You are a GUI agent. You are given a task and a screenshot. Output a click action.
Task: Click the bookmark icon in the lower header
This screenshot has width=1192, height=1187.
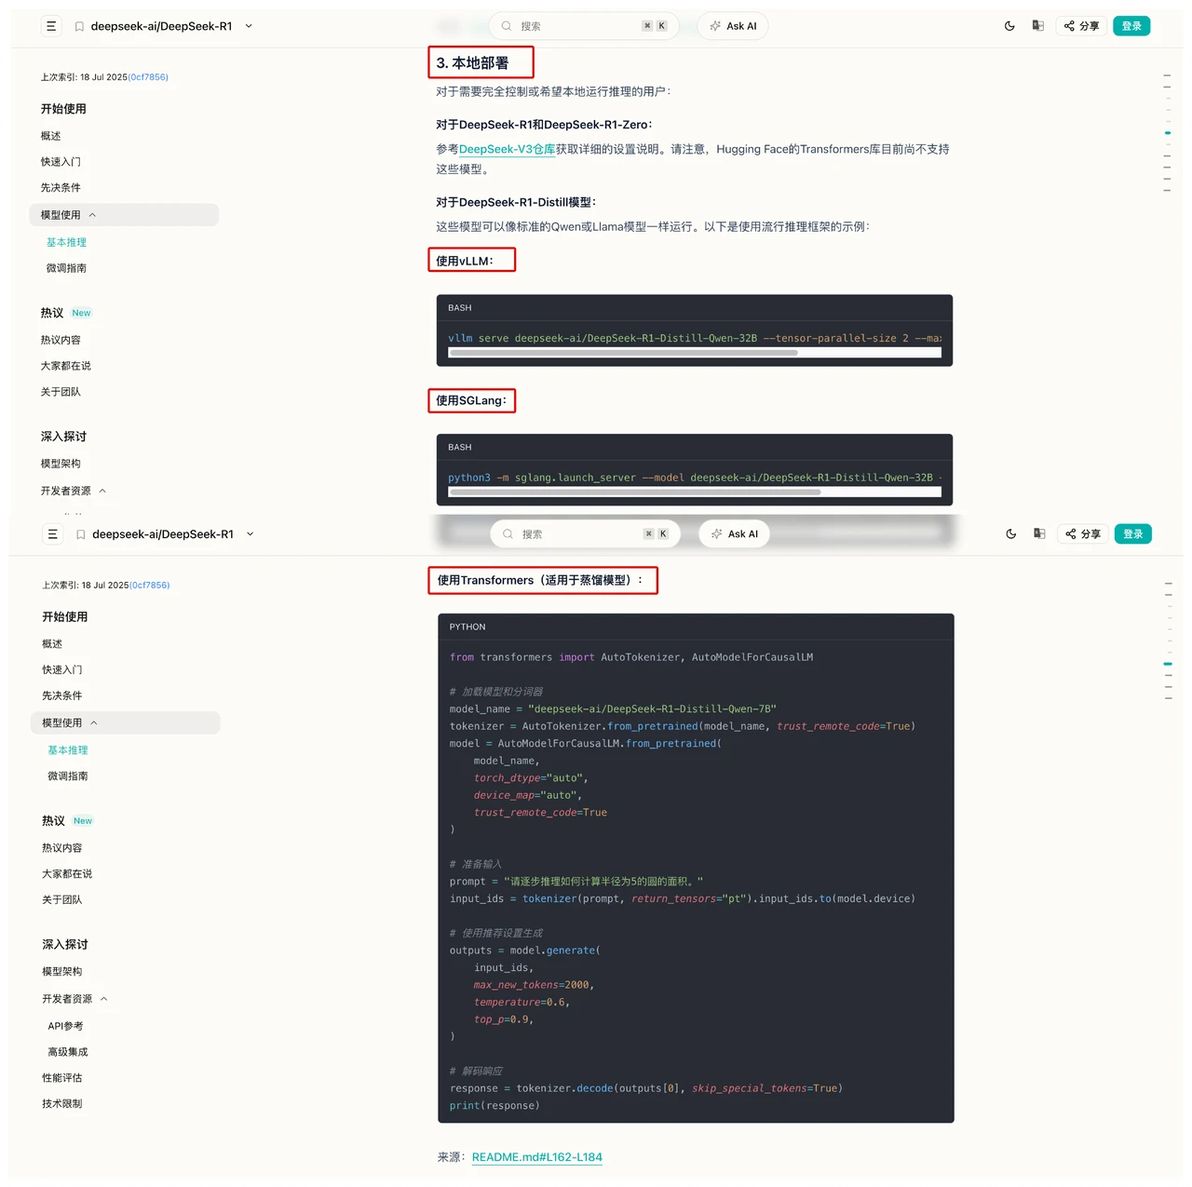coord(80,535)
